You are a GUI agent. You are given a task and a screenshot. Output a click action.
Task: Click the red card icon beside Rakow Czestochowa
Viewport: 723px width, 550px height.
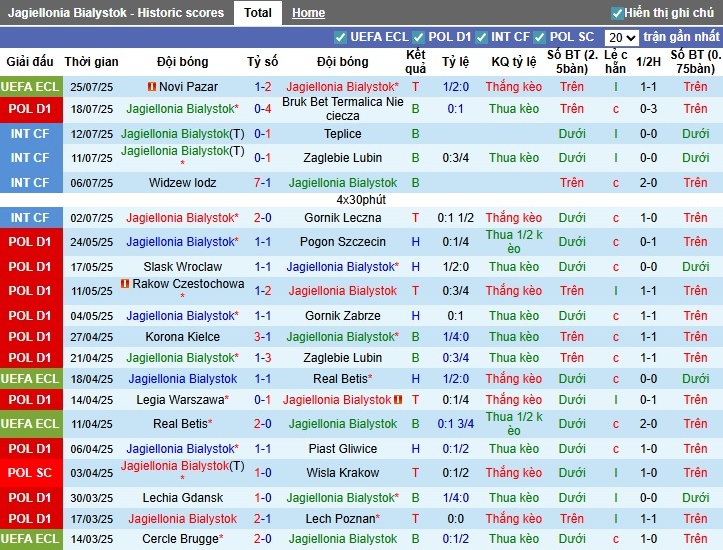click(125, 284)
